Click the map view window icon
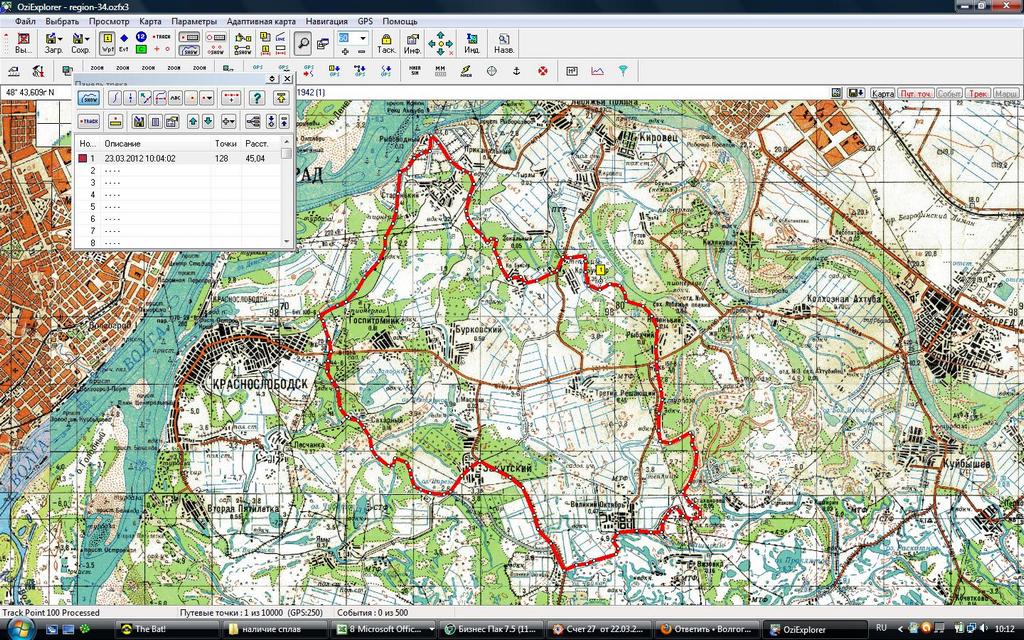 (323, 44)
